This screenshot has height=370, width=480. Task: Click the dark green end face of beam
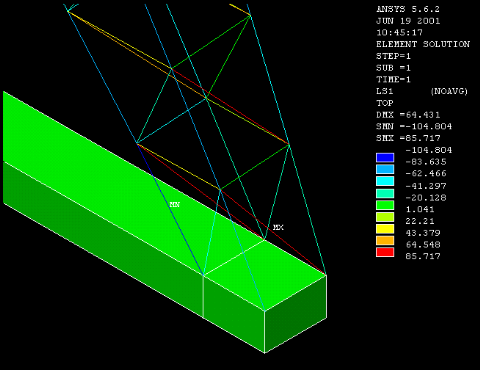[296, 313]
